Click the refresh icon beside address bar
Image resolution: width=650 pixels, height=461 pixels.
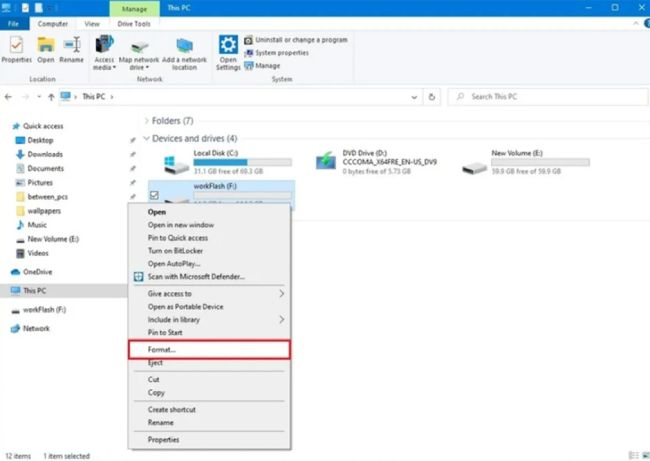(x=432, y=97)
